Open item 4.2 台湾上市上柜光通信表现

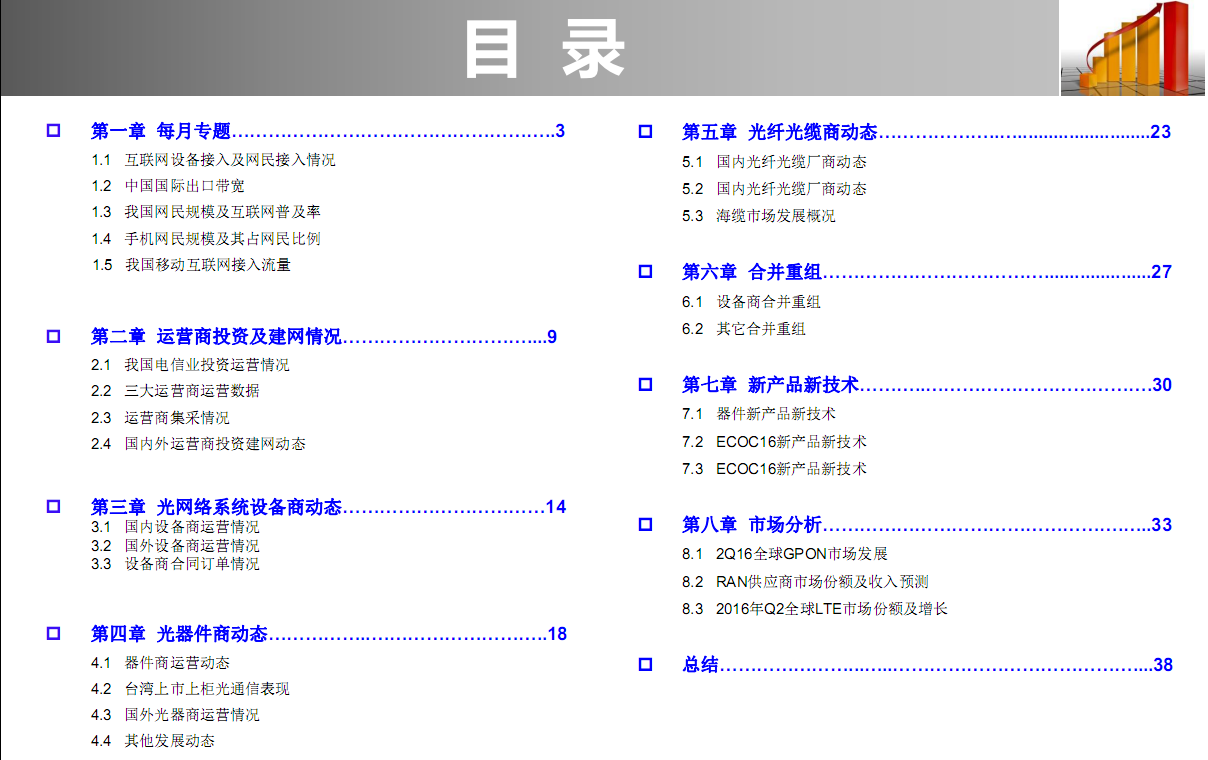(x=206, y=689)
